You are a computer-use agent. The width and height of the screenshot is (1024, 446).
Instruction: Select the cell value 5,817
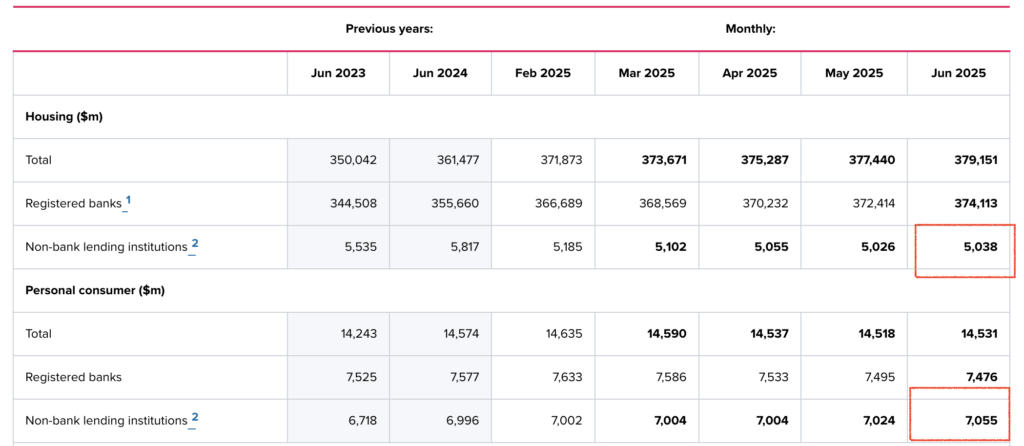[464, 247]
